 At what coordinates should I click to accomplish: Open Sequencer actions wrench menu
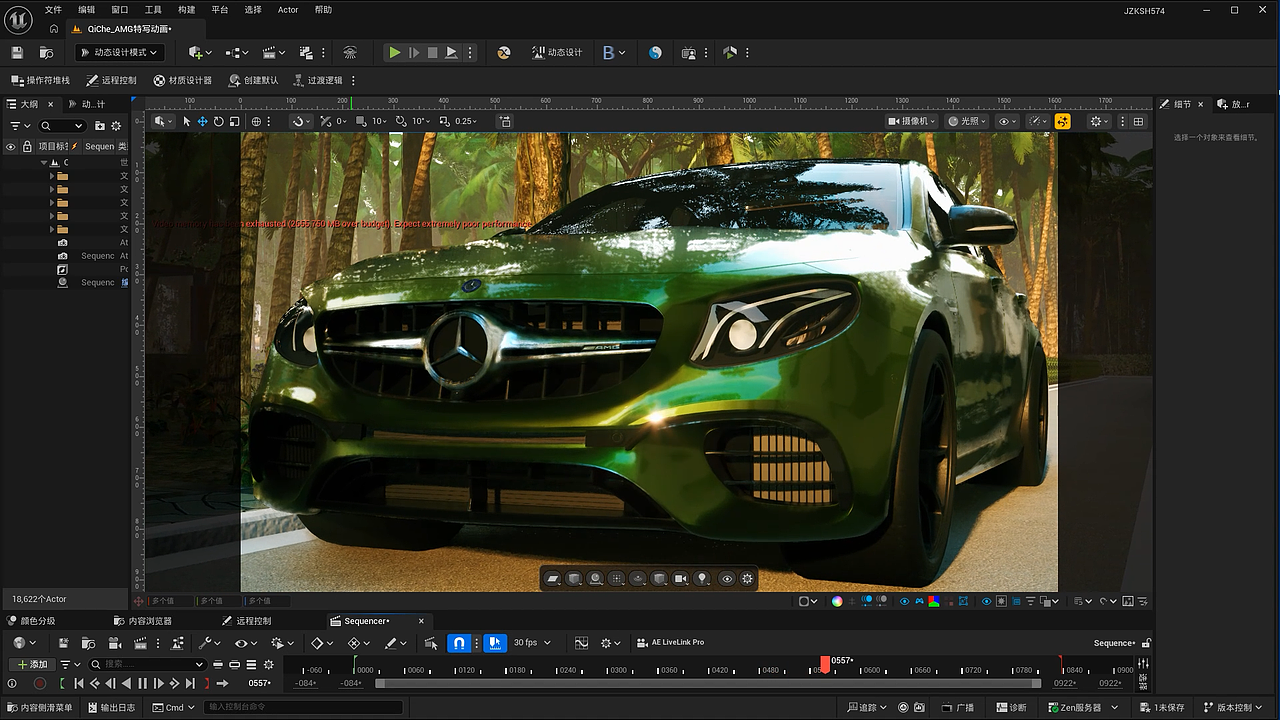(209, 643)
